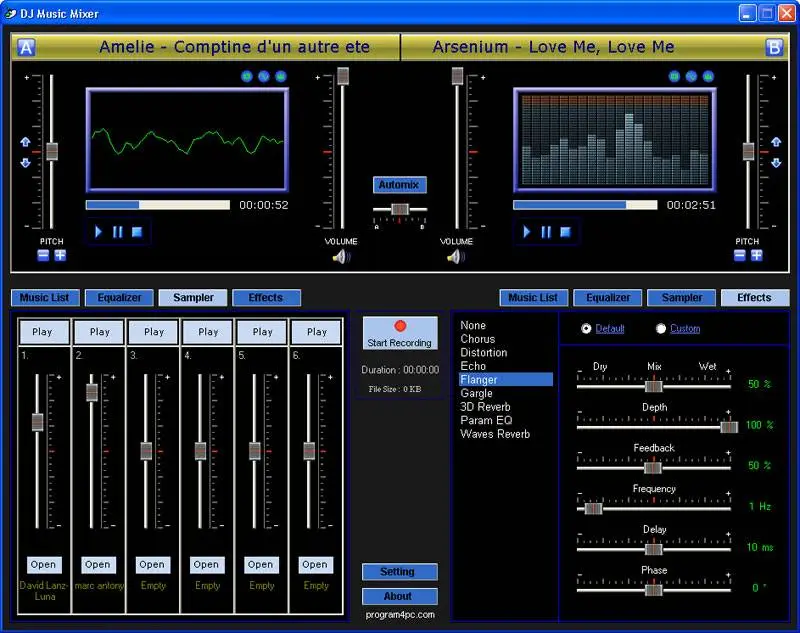Mute deck A volume speaker icon
This screenshot has height=633, width=800.
click(341, 257)
